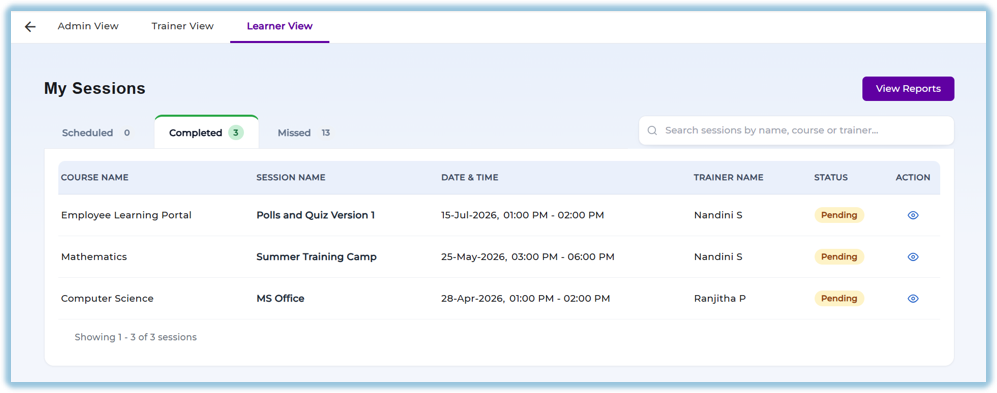Image resolution: width=997 pixels, height=393 pixels.
Task: Focus the search sessions input field
Action: click(796, 130)
